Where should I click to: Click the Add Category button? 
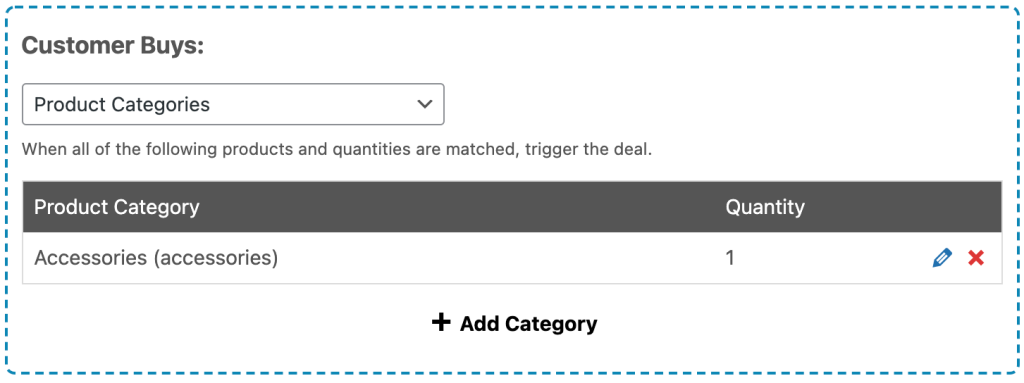pos(514,323)
